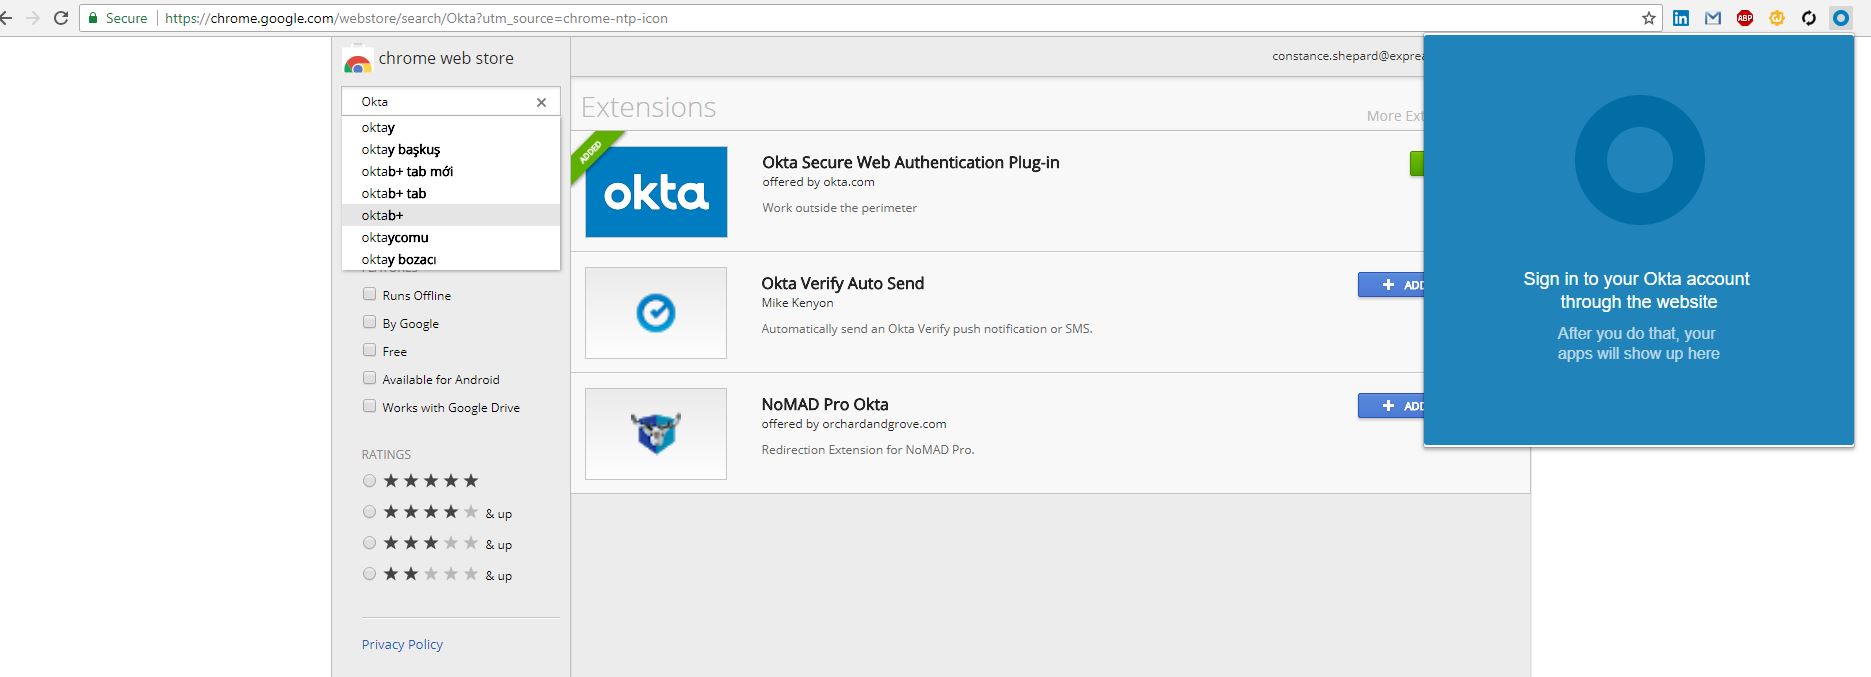Click the Okta logo thumbnail
The image size is (1871, 677).
pyautogui.click(x=656, y=192)
